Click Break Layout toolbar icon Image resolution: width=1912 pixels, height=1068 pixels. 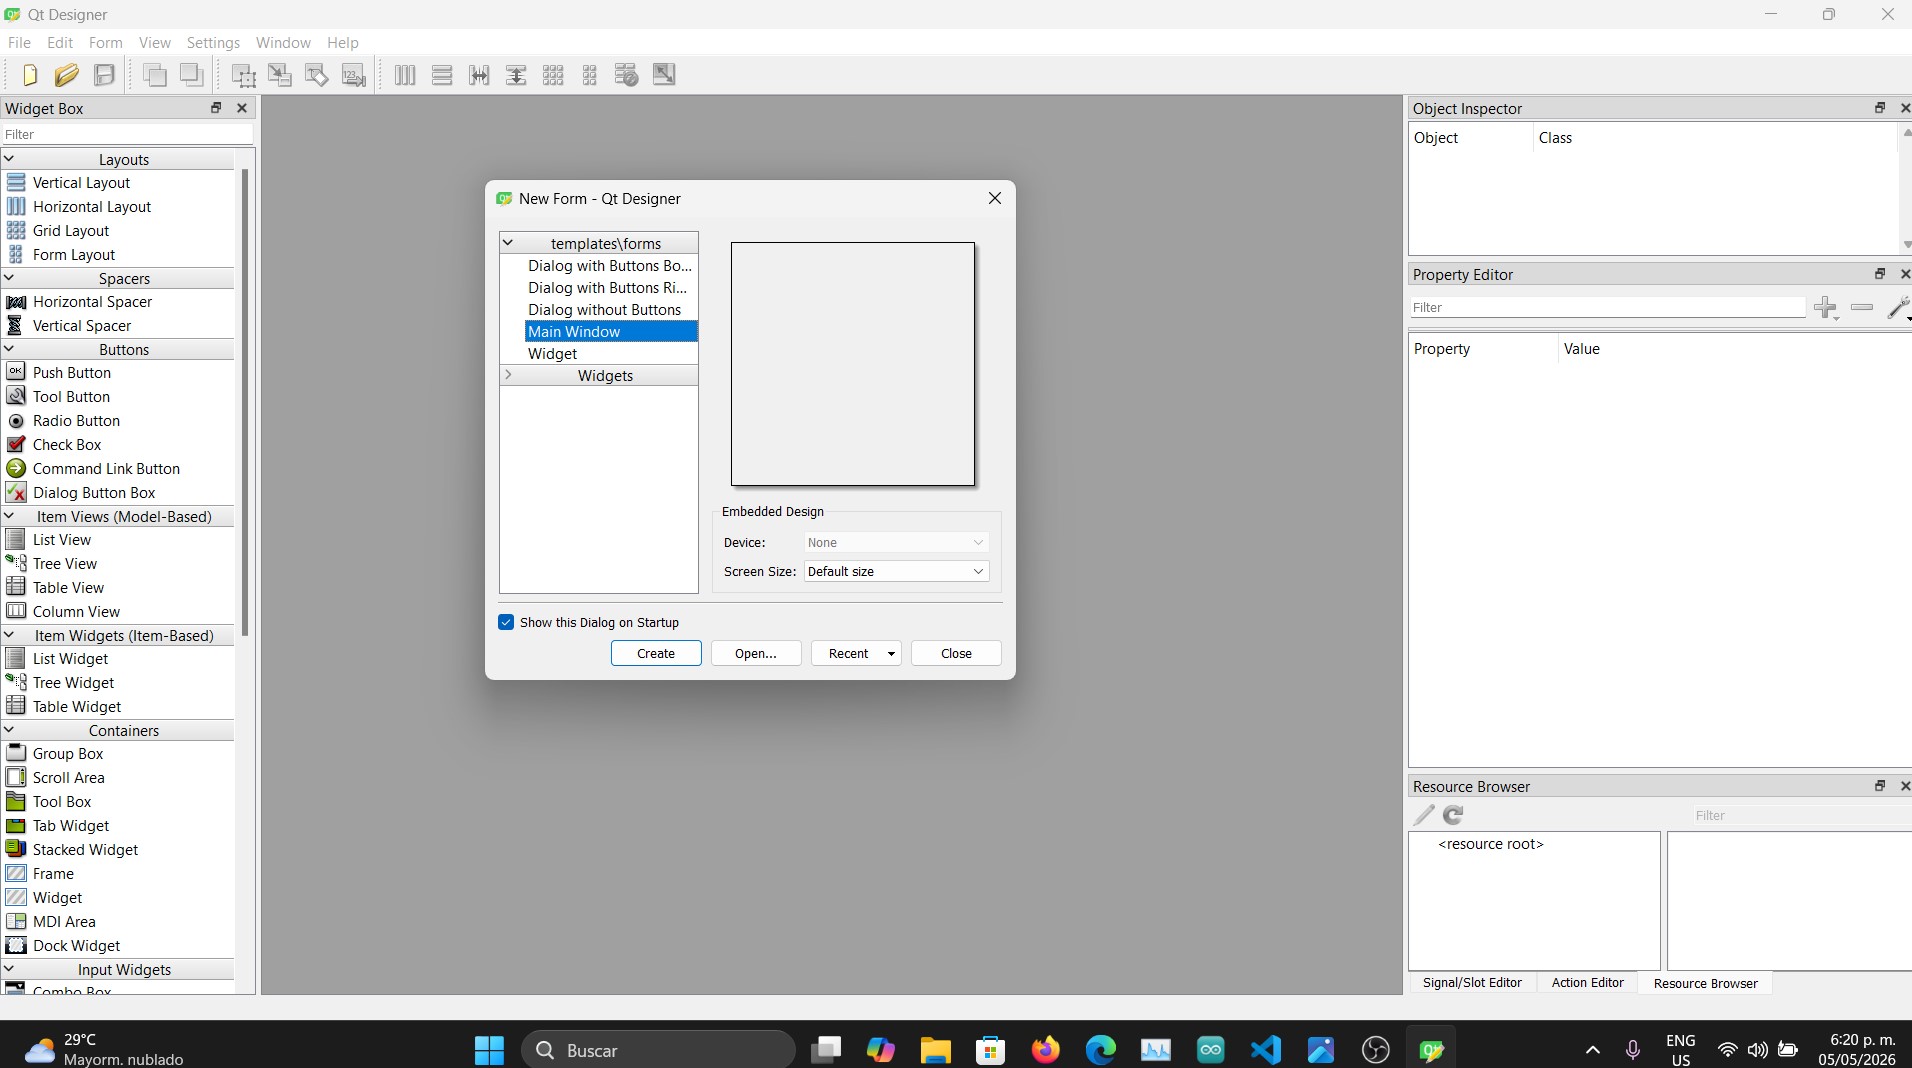click(x=627, y=75)
